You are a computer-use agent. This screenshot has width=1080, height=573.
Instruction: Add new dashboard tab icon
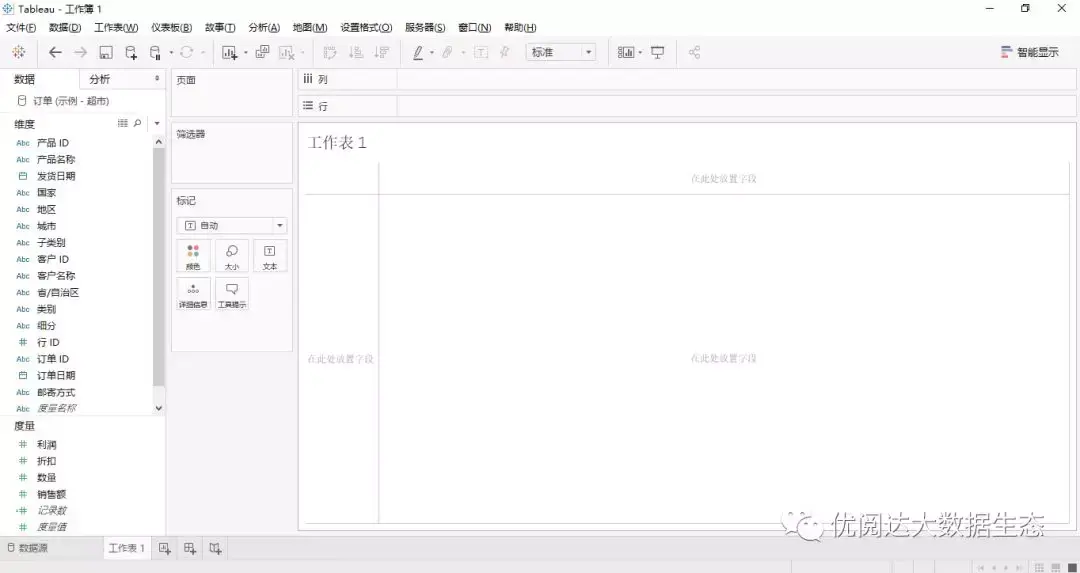pyautogui.click(x=189, y=548)
